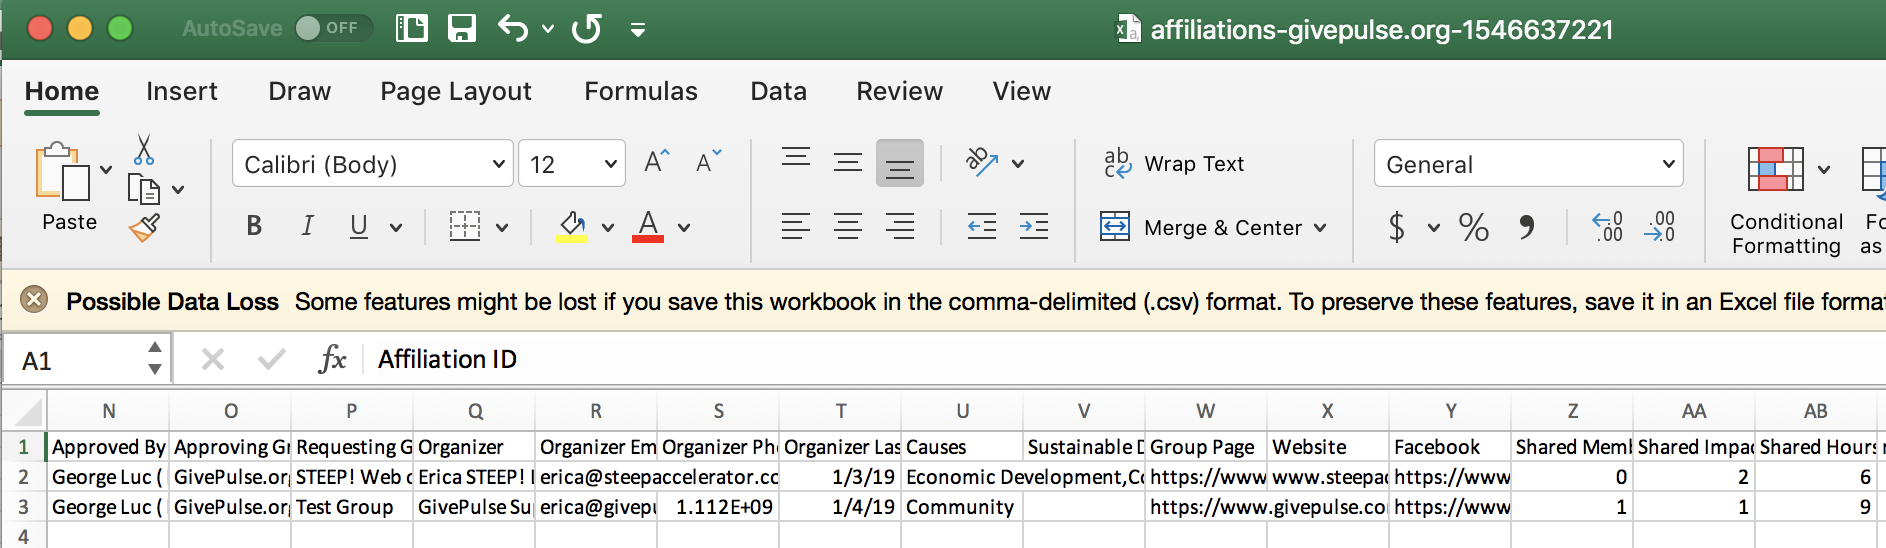Apply the red font color button
The image size is (1886, 548).
click(648, 226)
